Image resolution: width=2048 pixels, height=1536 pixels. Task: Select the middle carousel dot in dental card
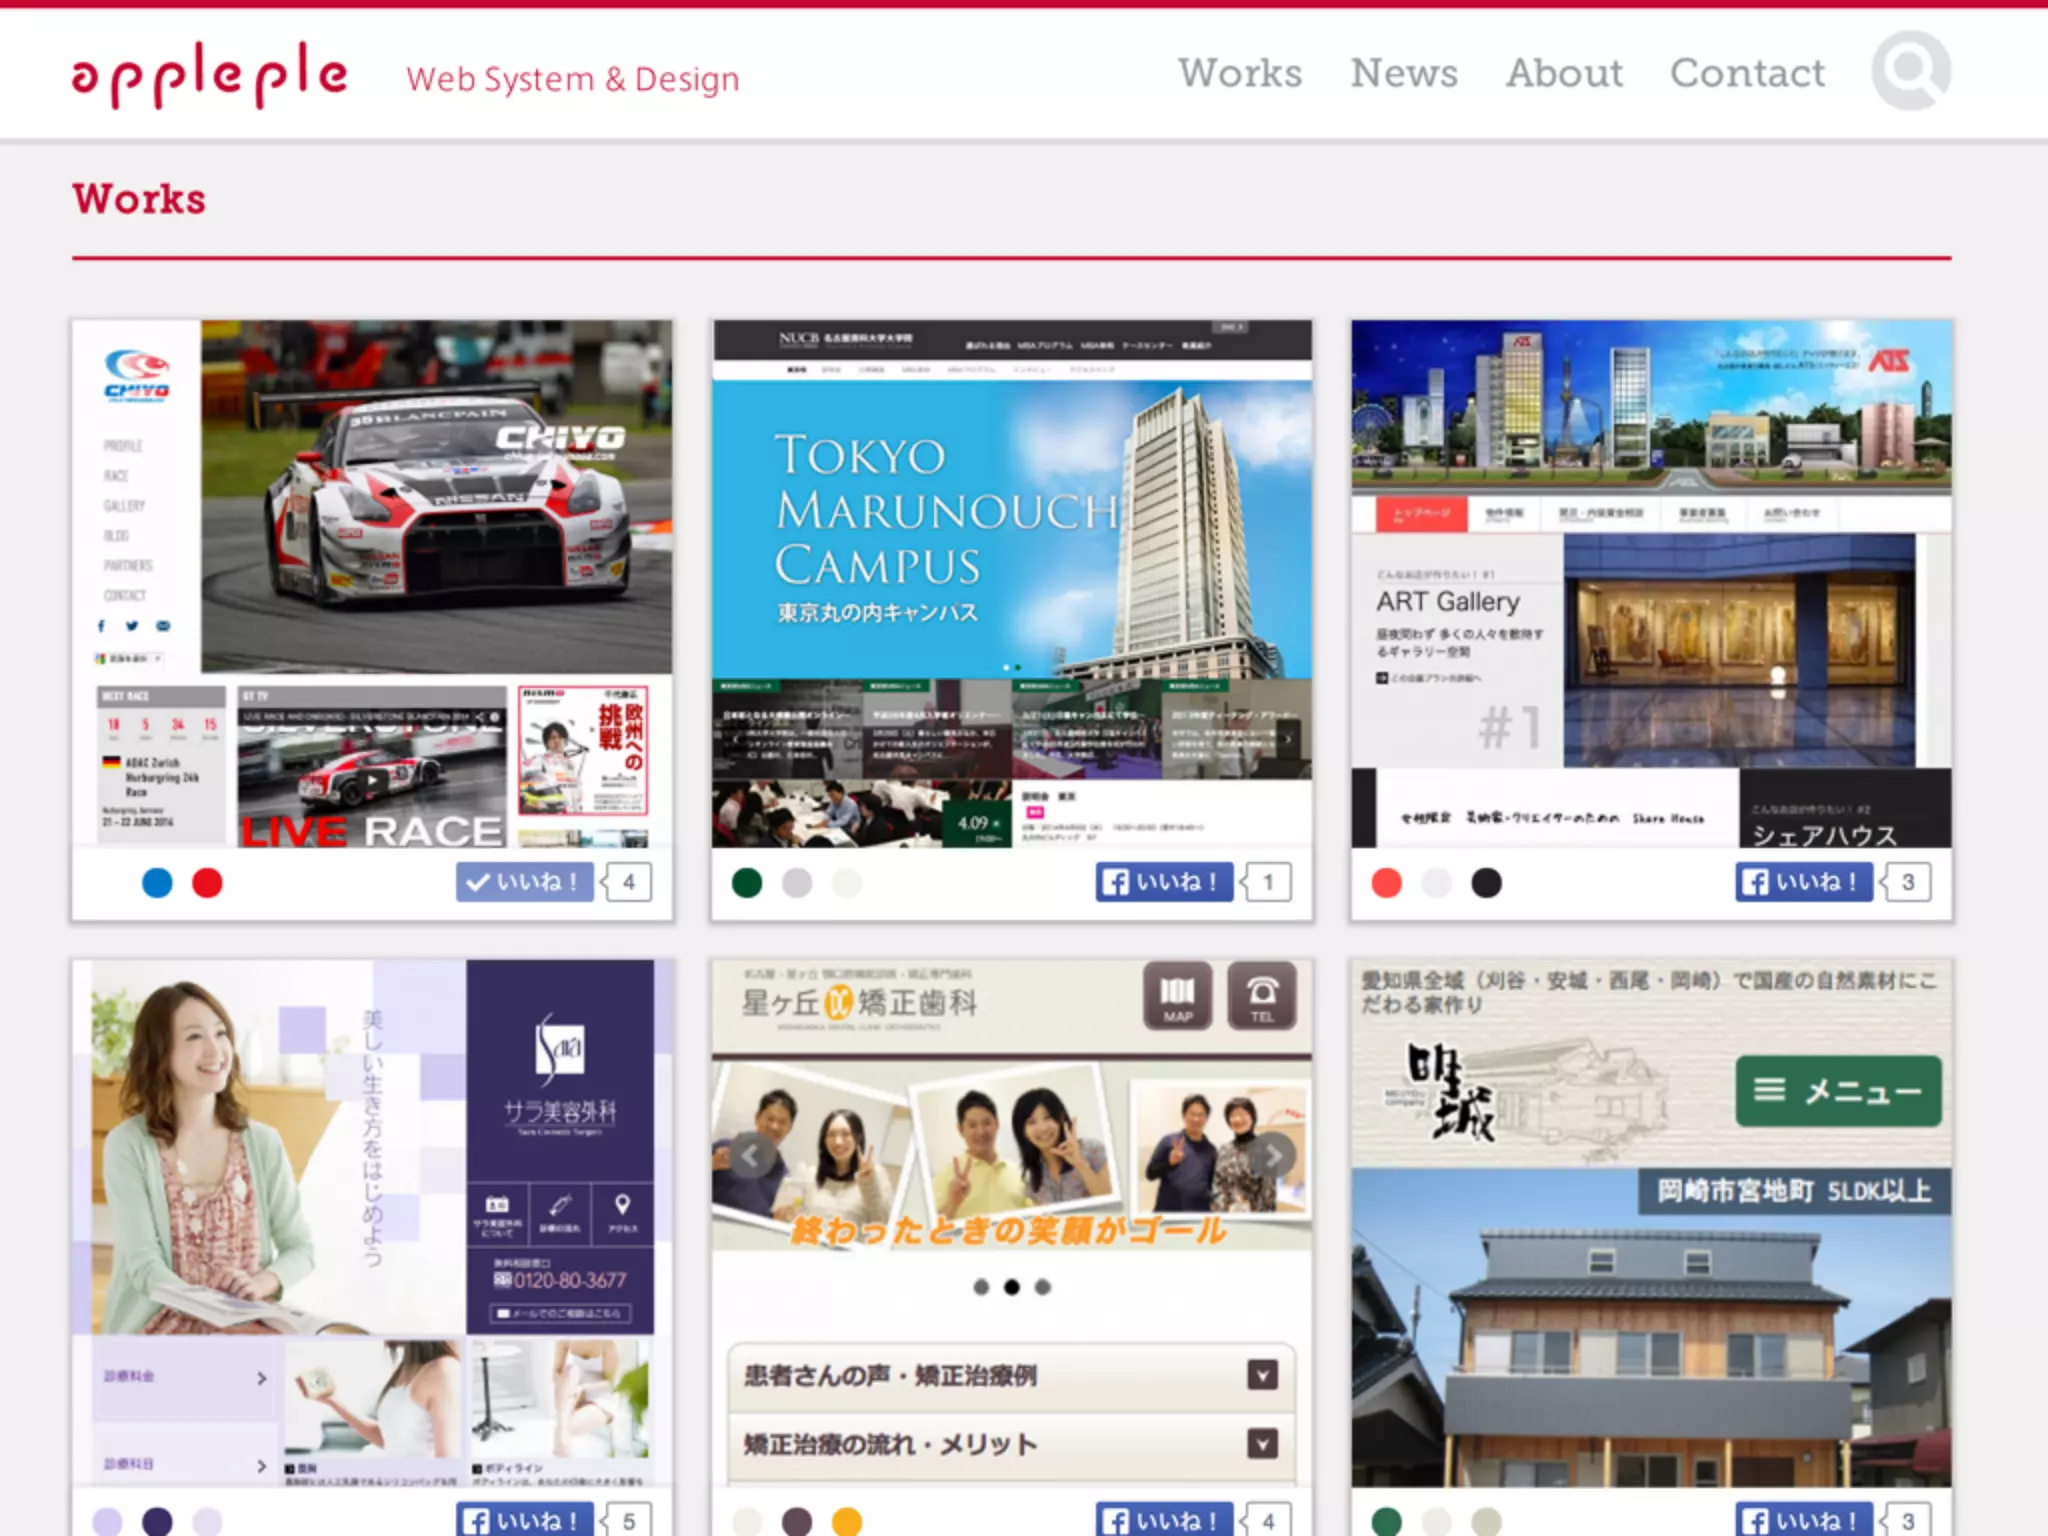1012,1287
